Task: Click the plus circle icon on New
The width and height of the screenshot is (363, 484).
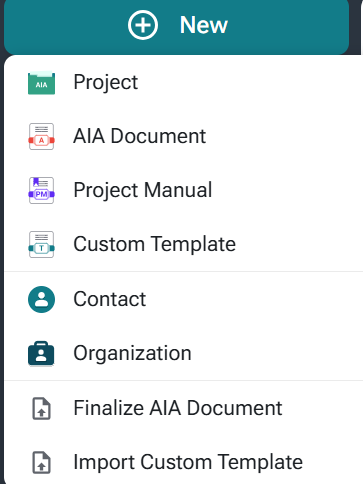Action: click(x=143, y=25)
